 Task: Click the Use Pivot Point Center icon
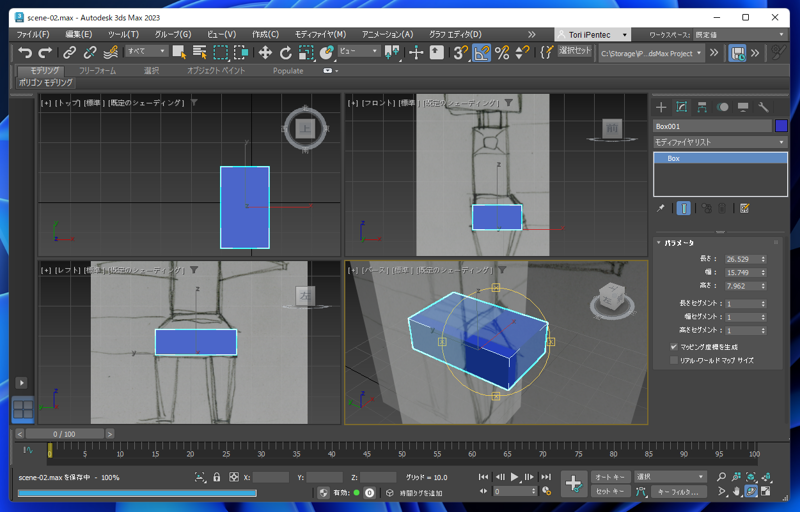392,52
